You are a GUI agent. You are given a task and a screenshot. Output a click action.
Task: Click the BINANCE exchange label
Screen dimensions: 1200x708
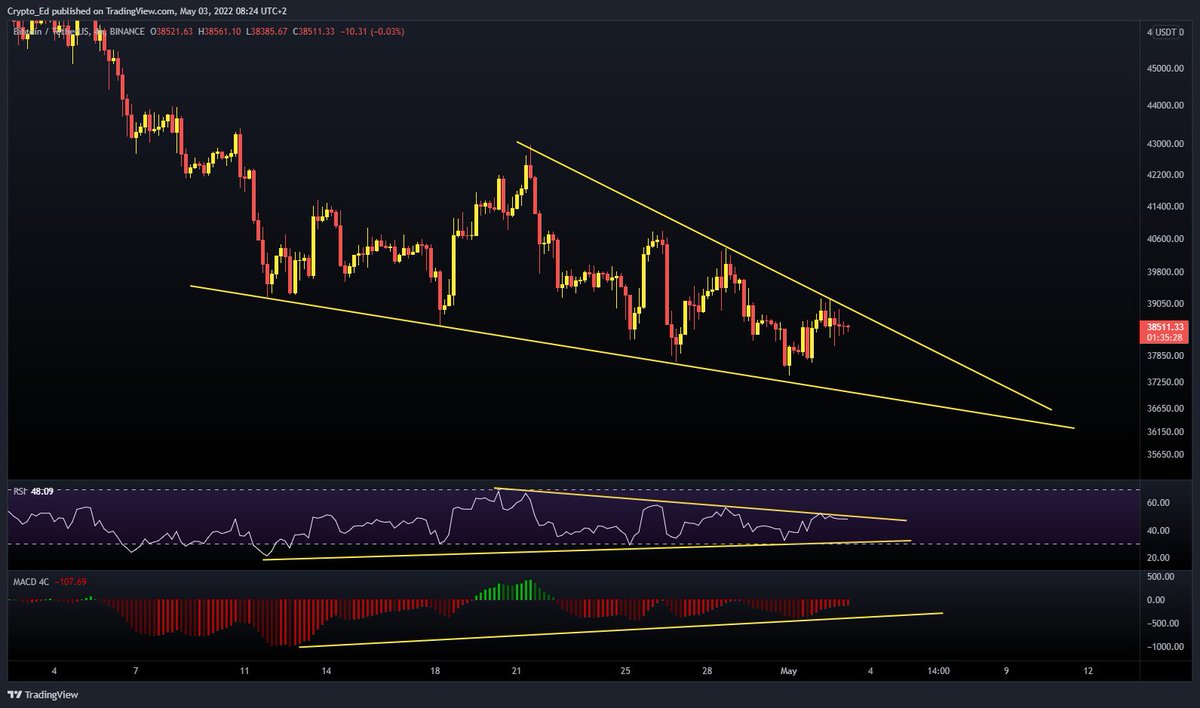point(126,33)
